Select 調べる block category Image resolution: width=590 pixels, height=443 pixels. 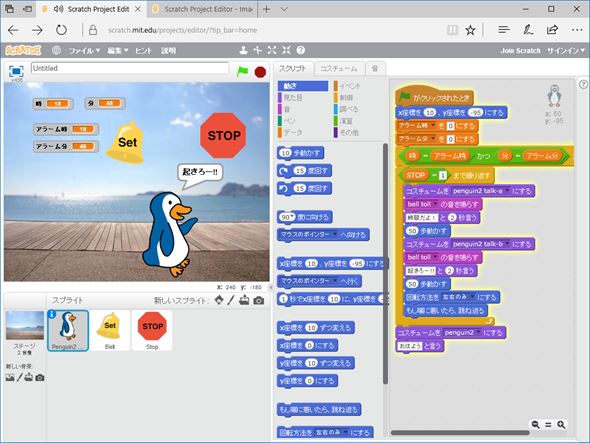click(346, 109)
